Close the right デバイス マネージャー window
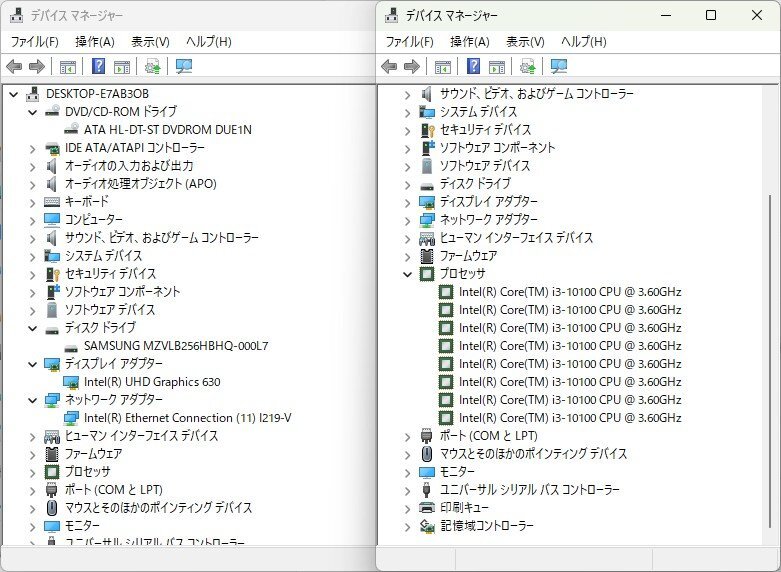 [x=757, y=15]
